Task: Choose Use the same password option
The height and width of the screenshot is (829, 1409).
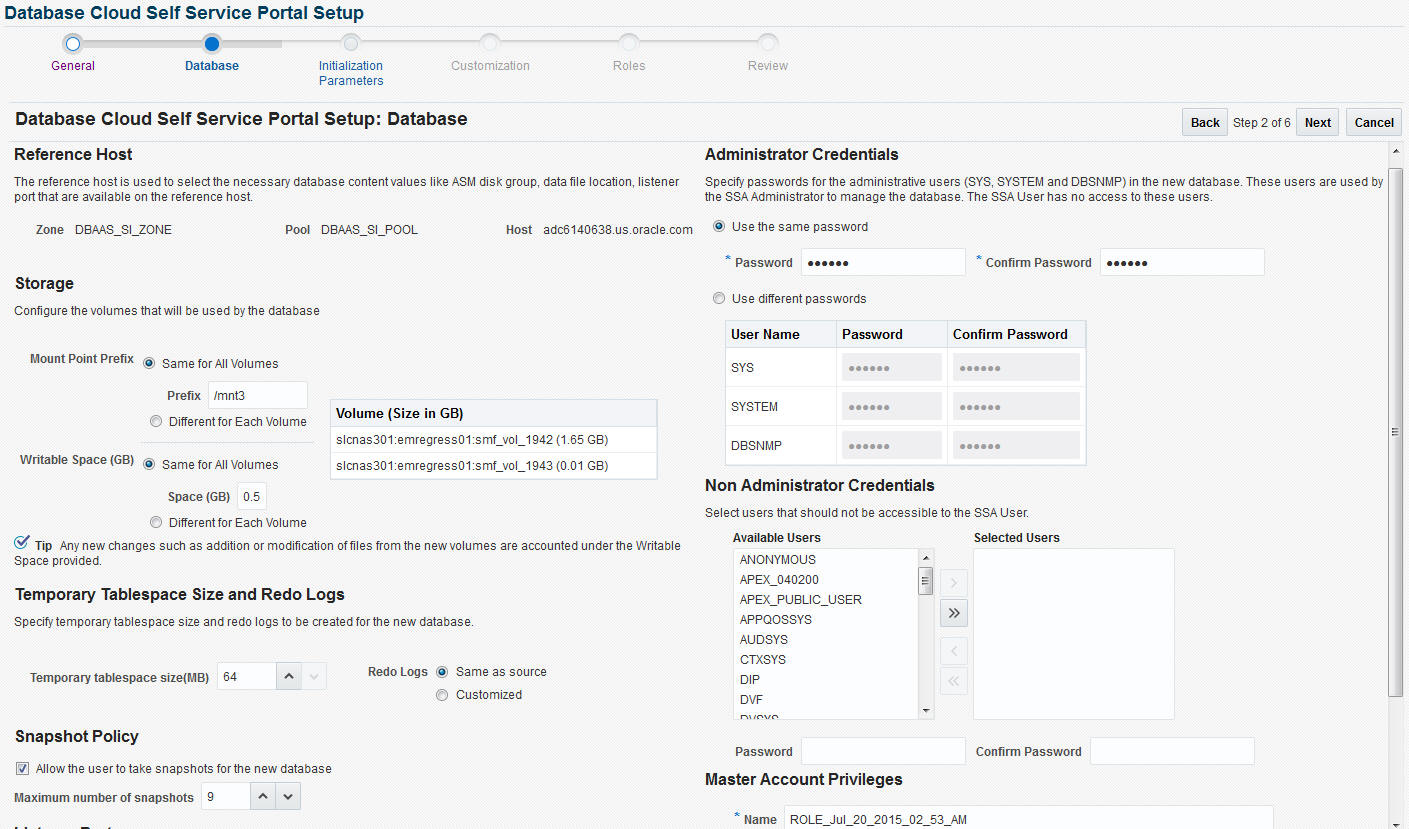Action: click(x=719, y=226)
